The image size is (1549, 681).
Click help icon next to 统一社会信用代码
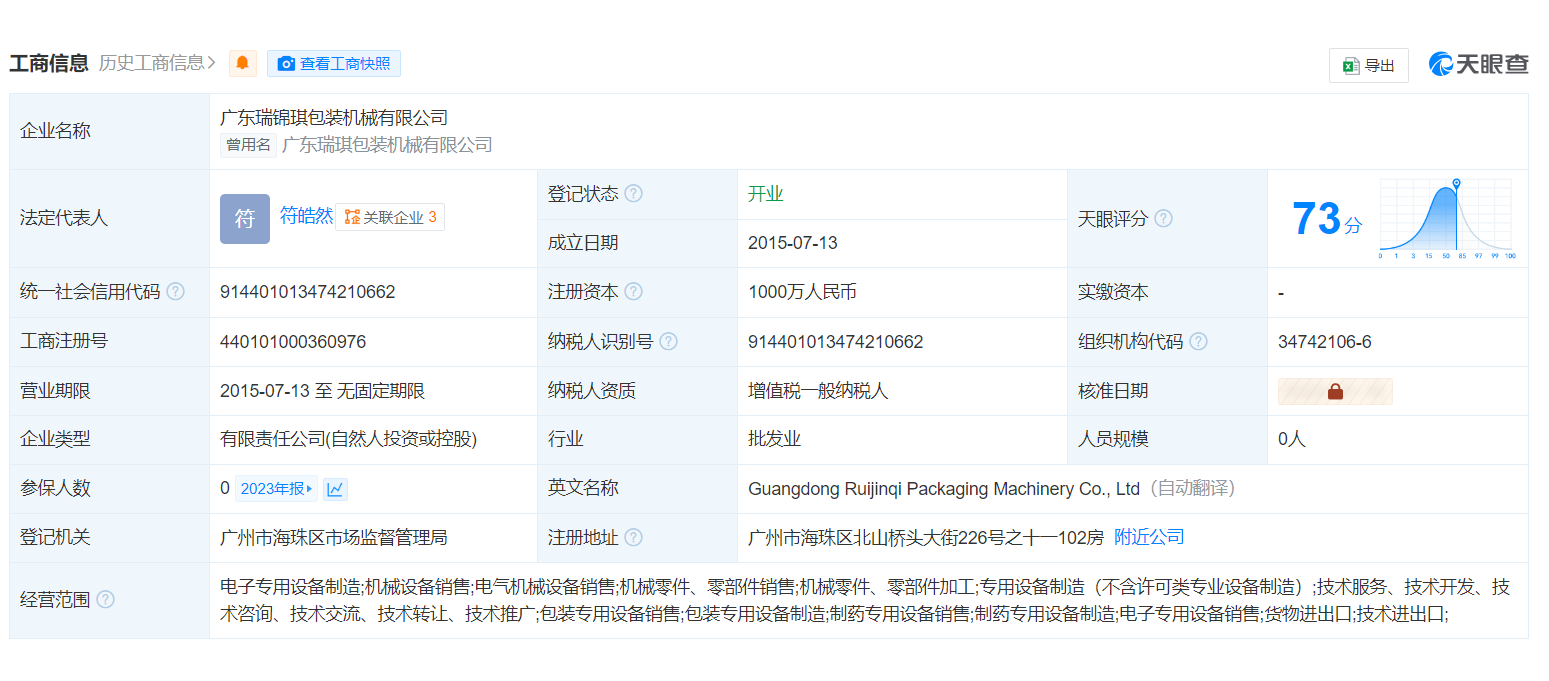175,292
